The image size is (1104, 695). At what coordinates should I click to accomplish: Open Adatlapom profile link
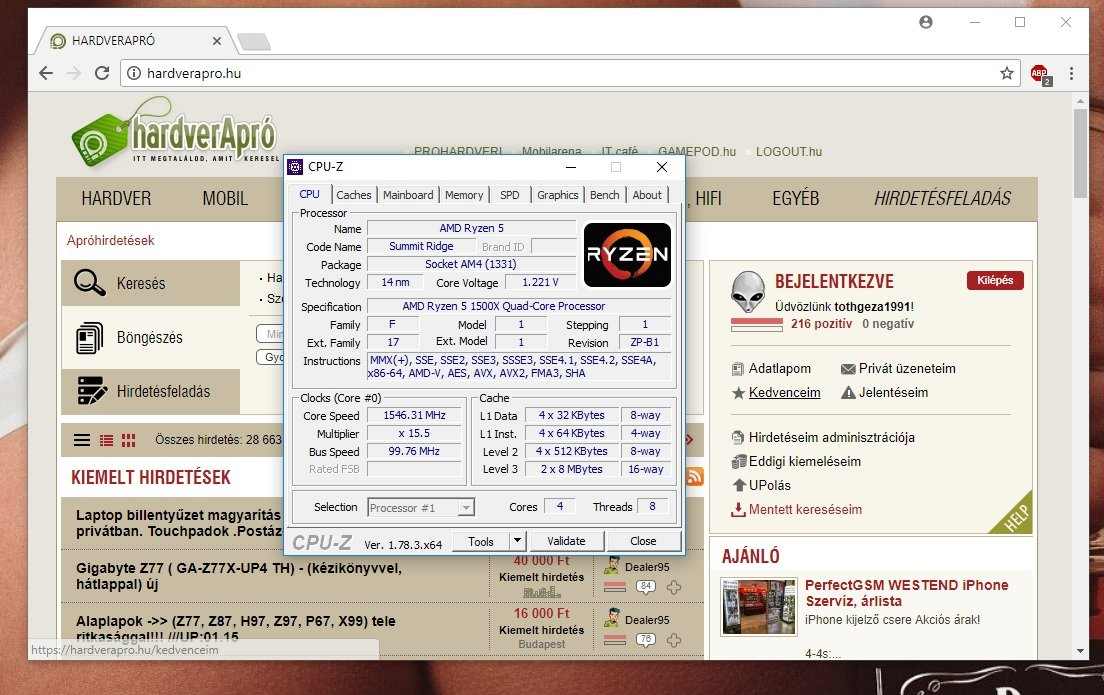(779, 368)
